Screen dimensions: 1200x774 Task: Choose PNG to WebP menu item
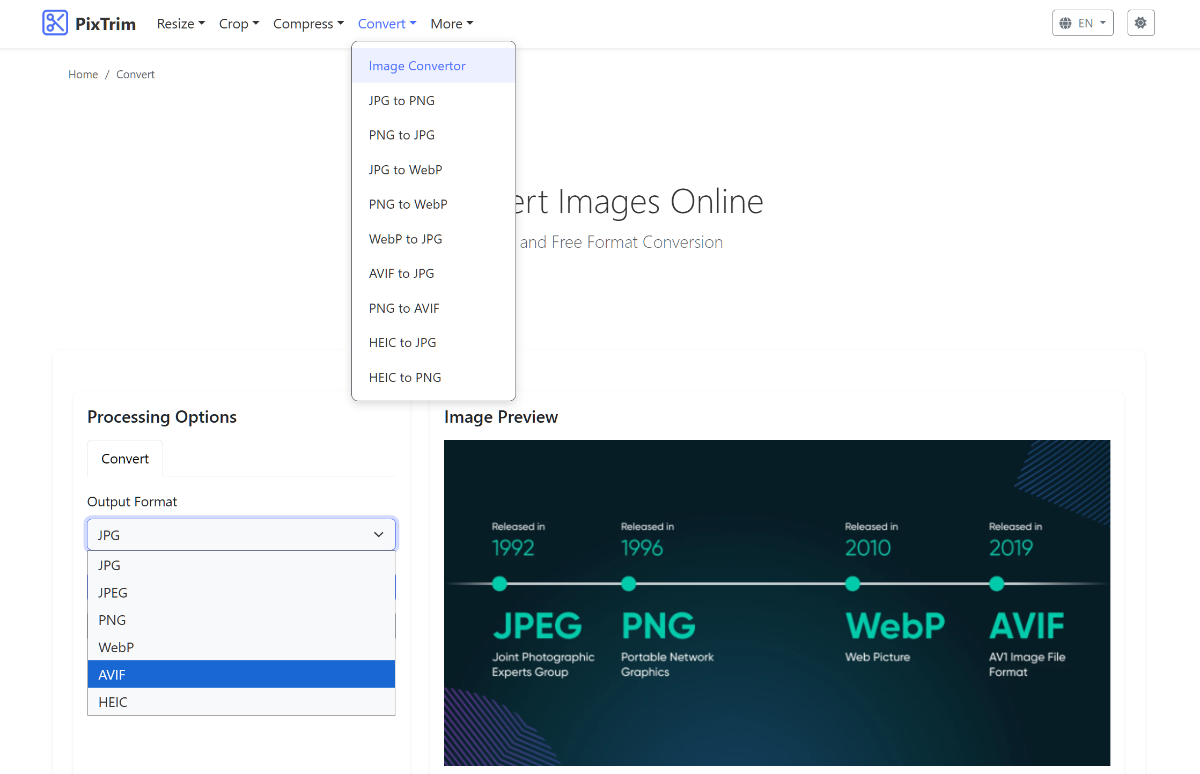coord(407,204)
